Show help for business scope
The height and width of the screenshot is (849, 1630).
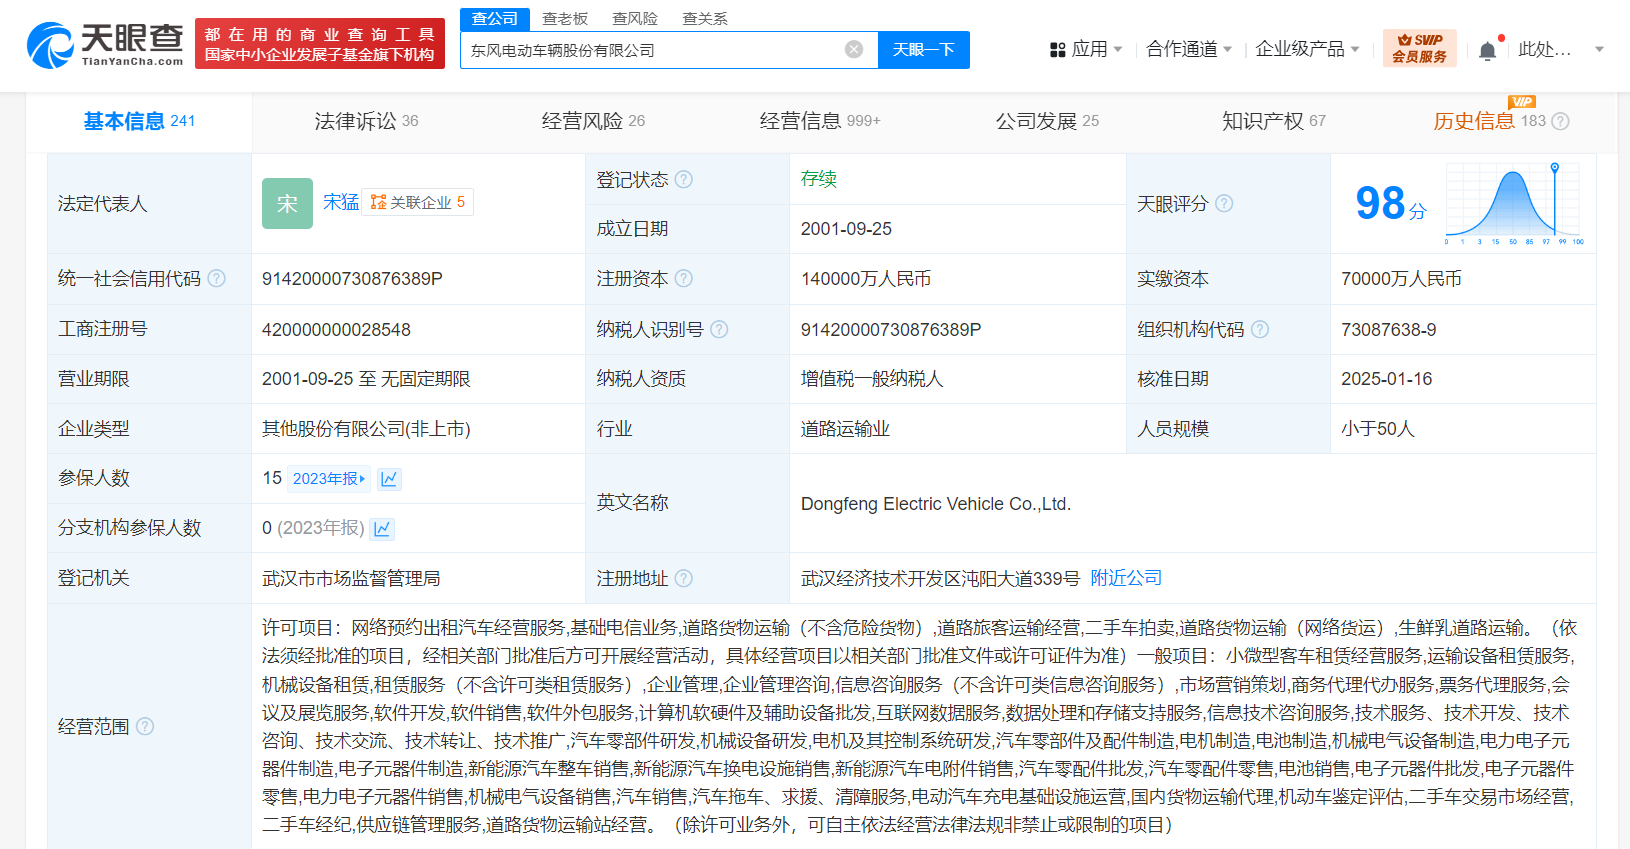click(145, 727)
